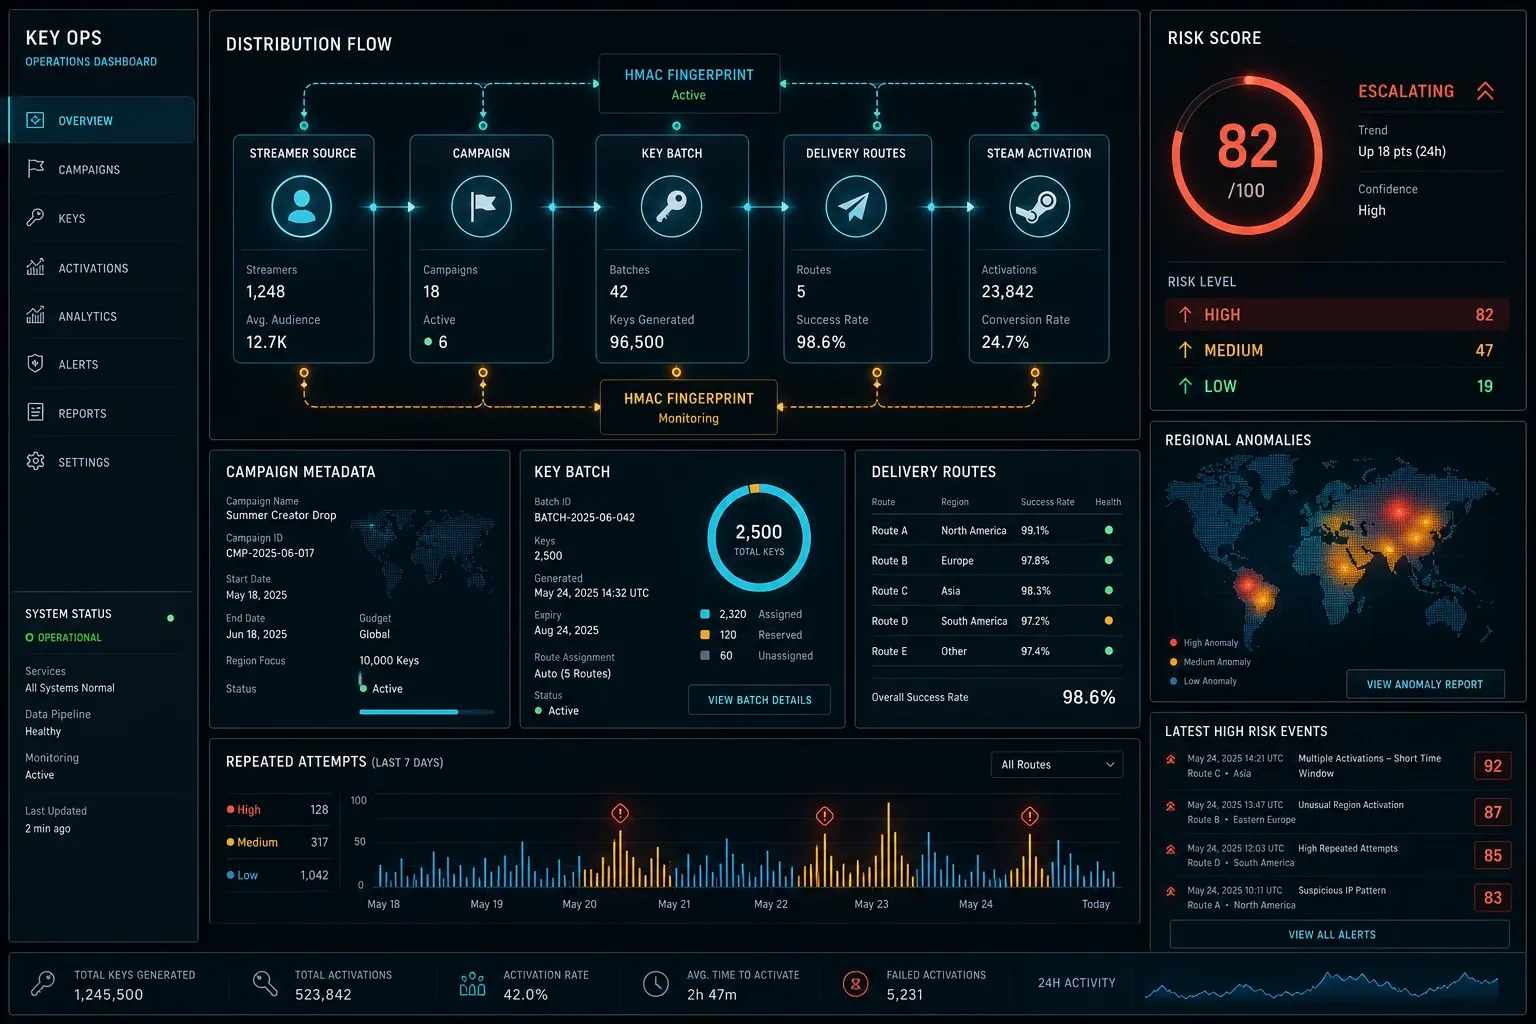Open the All Routes dropdown
The width and height of the screenshot is (1536, 1024).
click(x=1056, y=764)
